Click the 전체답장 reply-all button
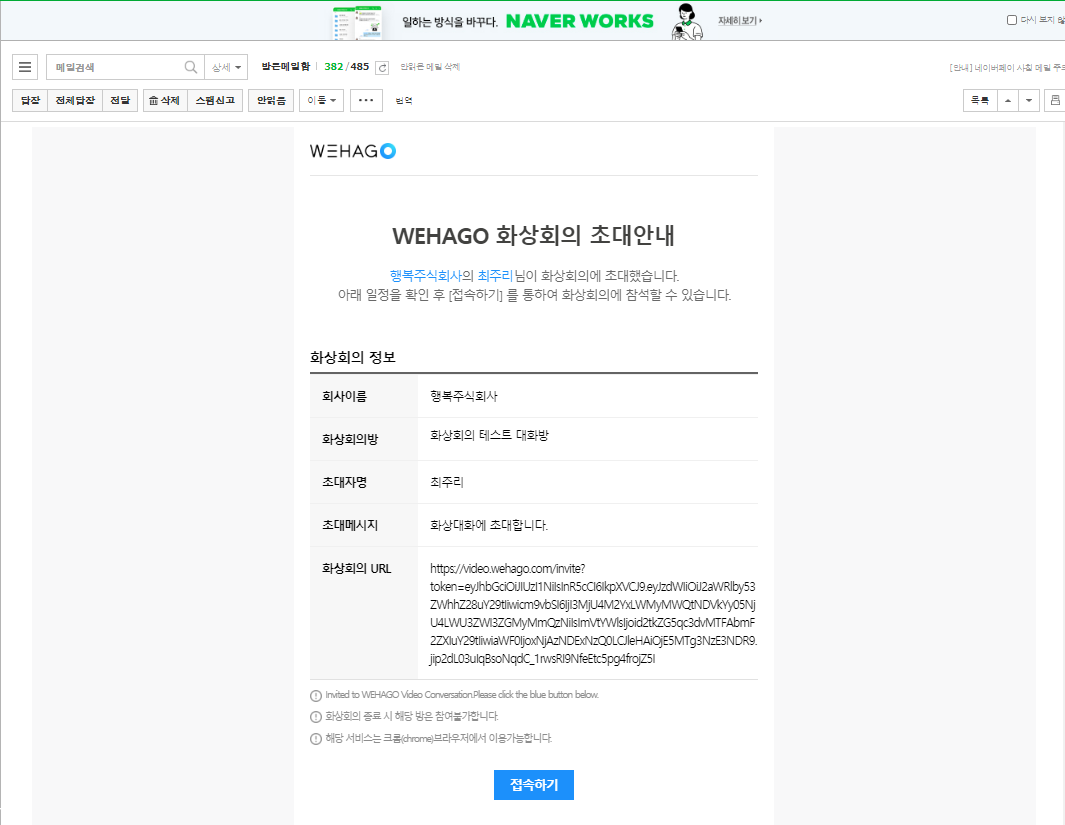 coord(75,100)
